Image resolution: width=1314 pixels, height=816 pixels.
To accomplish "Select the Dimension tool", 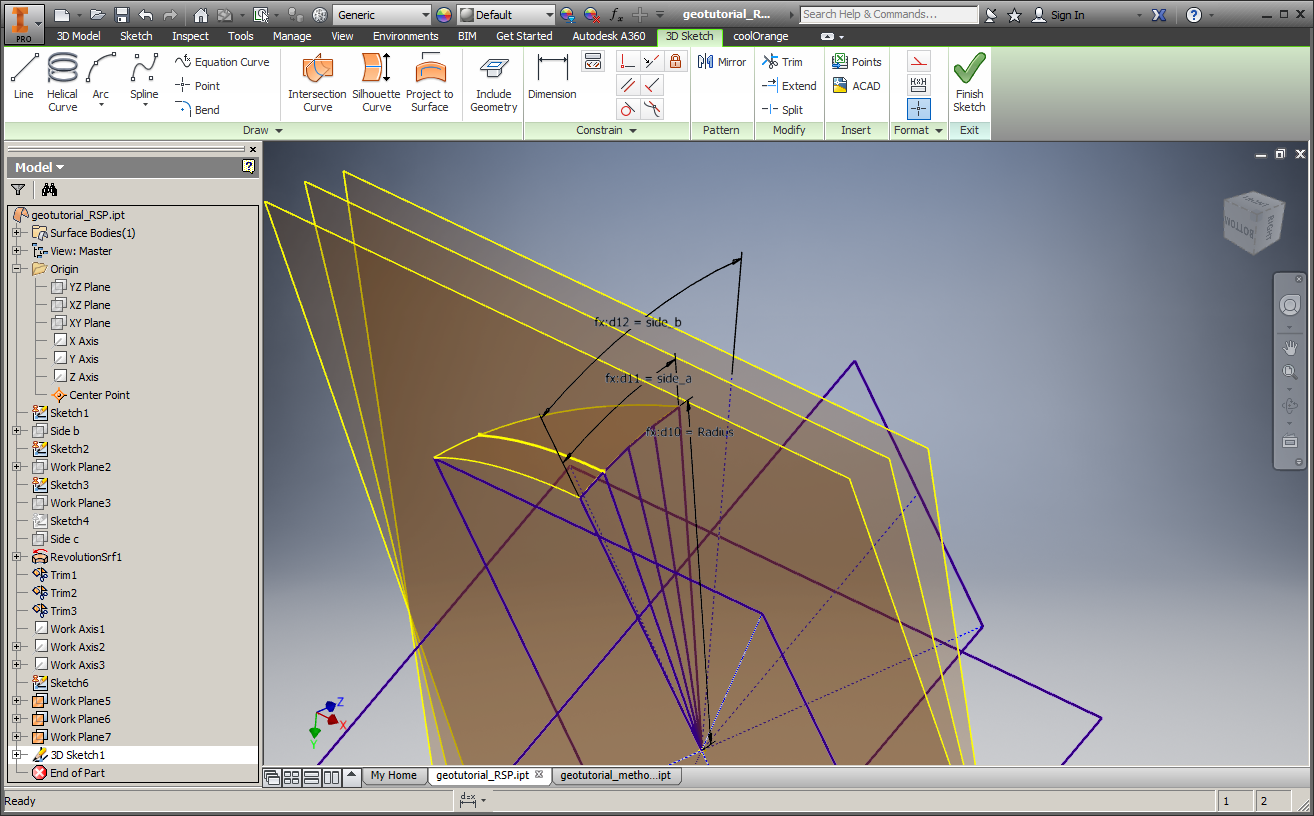I will pyautogui.click(x=552, y=78).
